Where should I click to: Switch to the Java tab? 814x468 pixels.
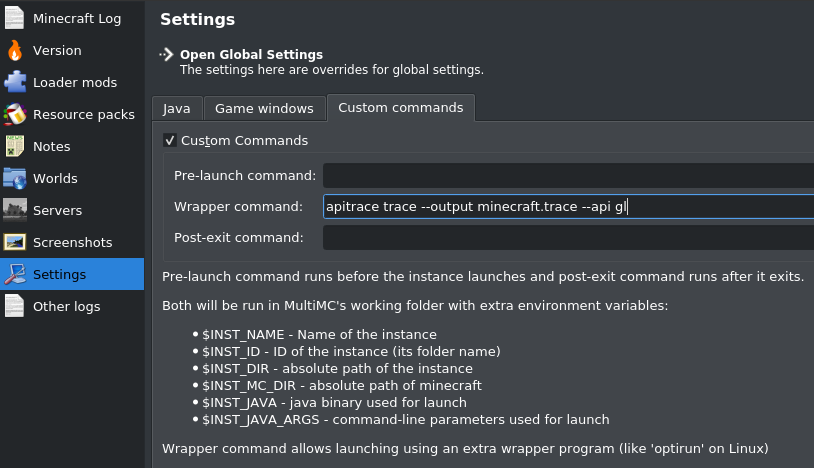tap(177, 108)
